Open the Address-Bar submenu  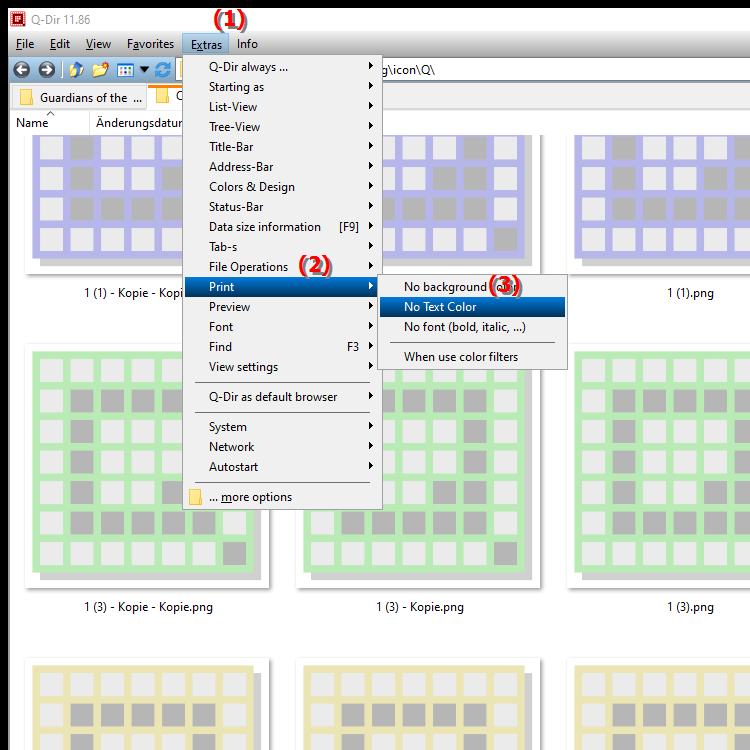[282, 167]
